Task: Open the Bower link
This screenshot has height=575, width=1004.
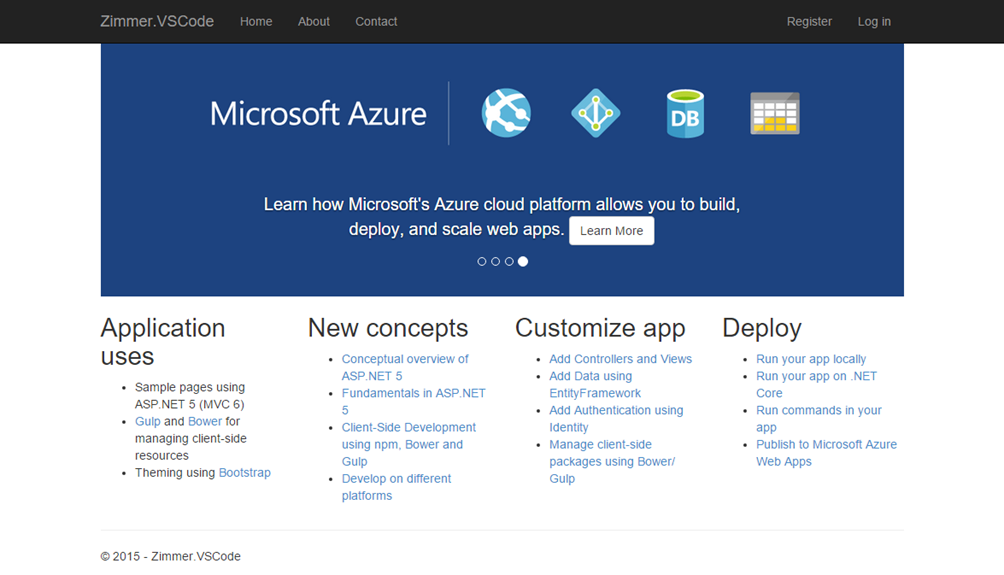Action: 205,421
